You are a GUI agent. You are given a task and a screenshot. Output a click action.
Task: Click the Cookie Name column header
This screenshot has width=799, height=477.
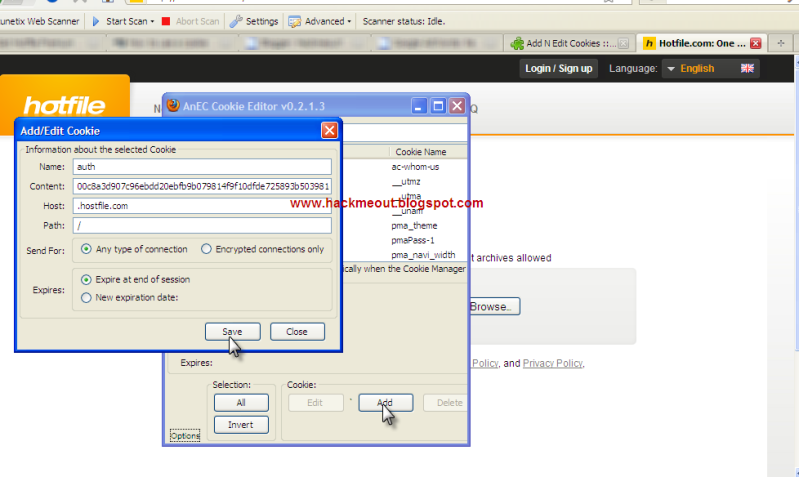tap(421, 152)
